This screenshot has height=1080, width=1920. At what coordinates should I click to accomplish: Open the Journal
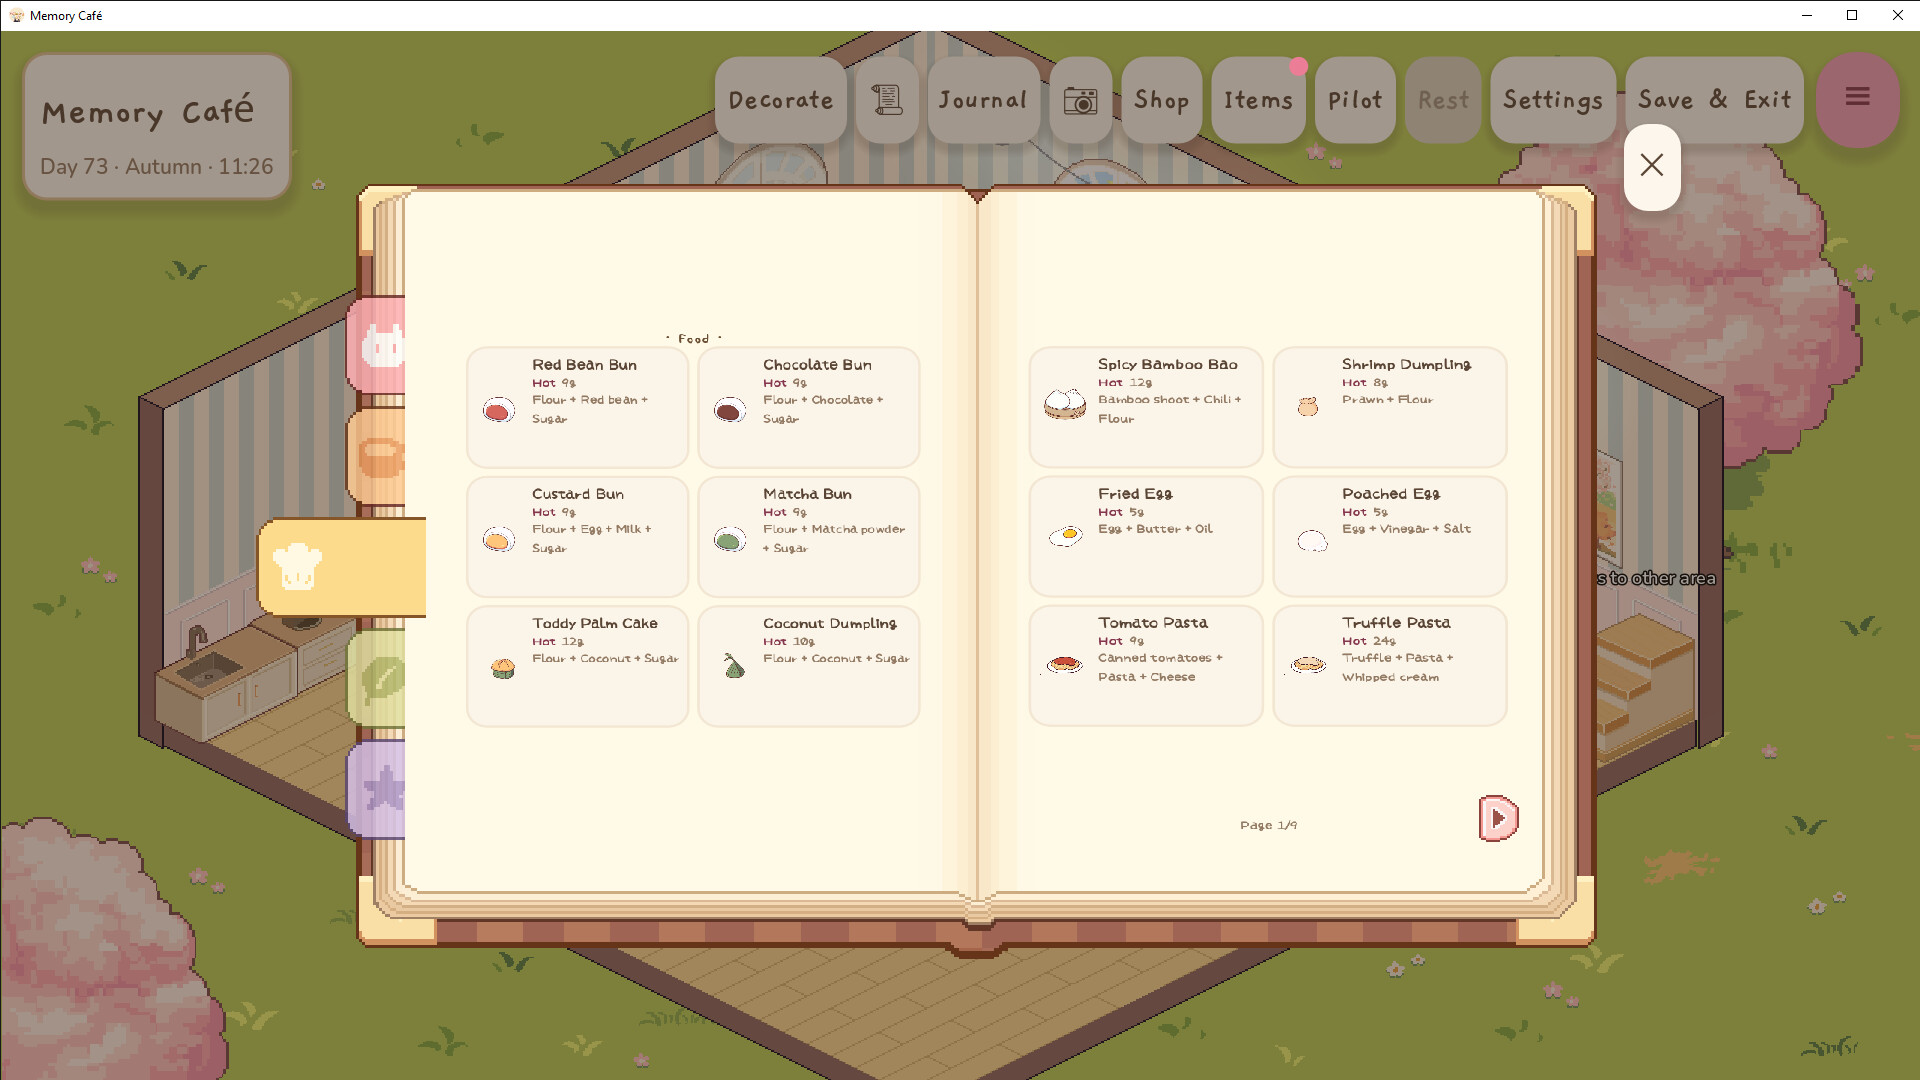coord(984,100)
